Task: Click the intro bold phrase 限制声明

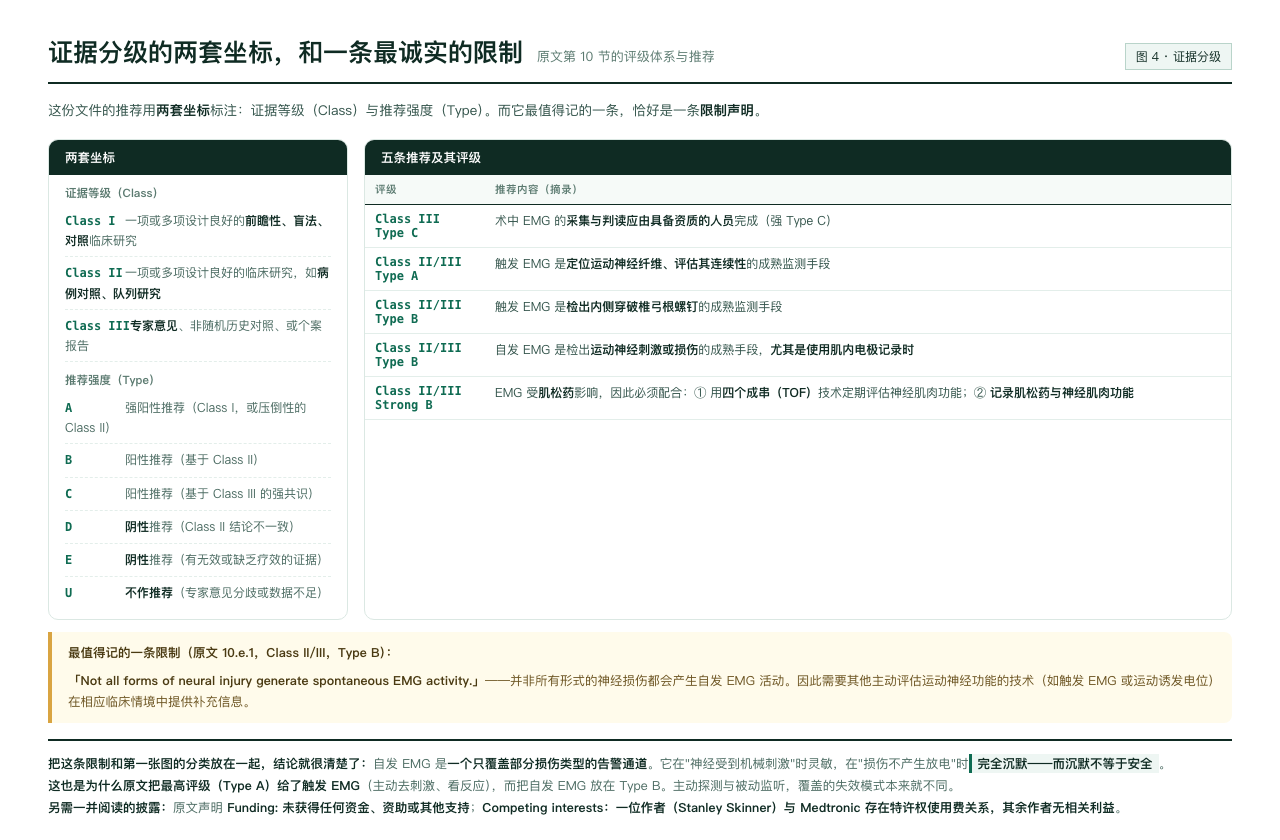Action: (728, 111)
